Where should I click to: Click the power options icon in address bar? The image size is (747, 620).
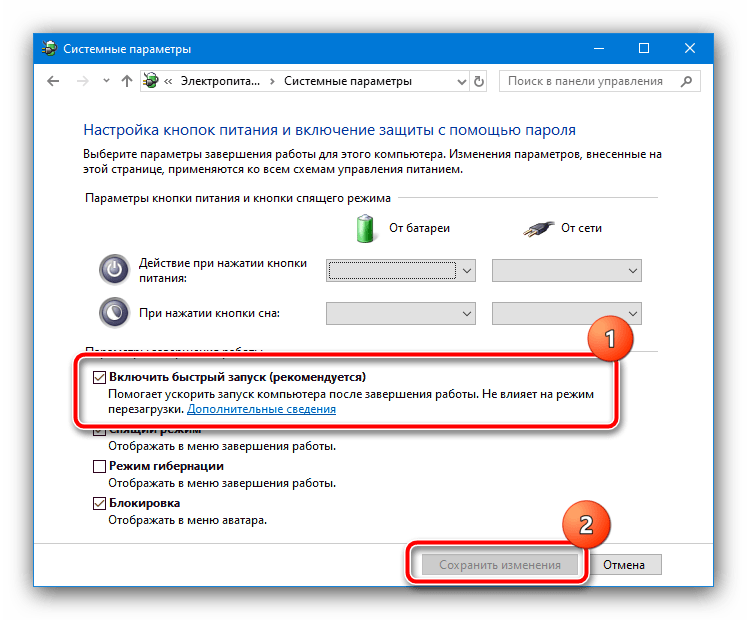[151, 81]
